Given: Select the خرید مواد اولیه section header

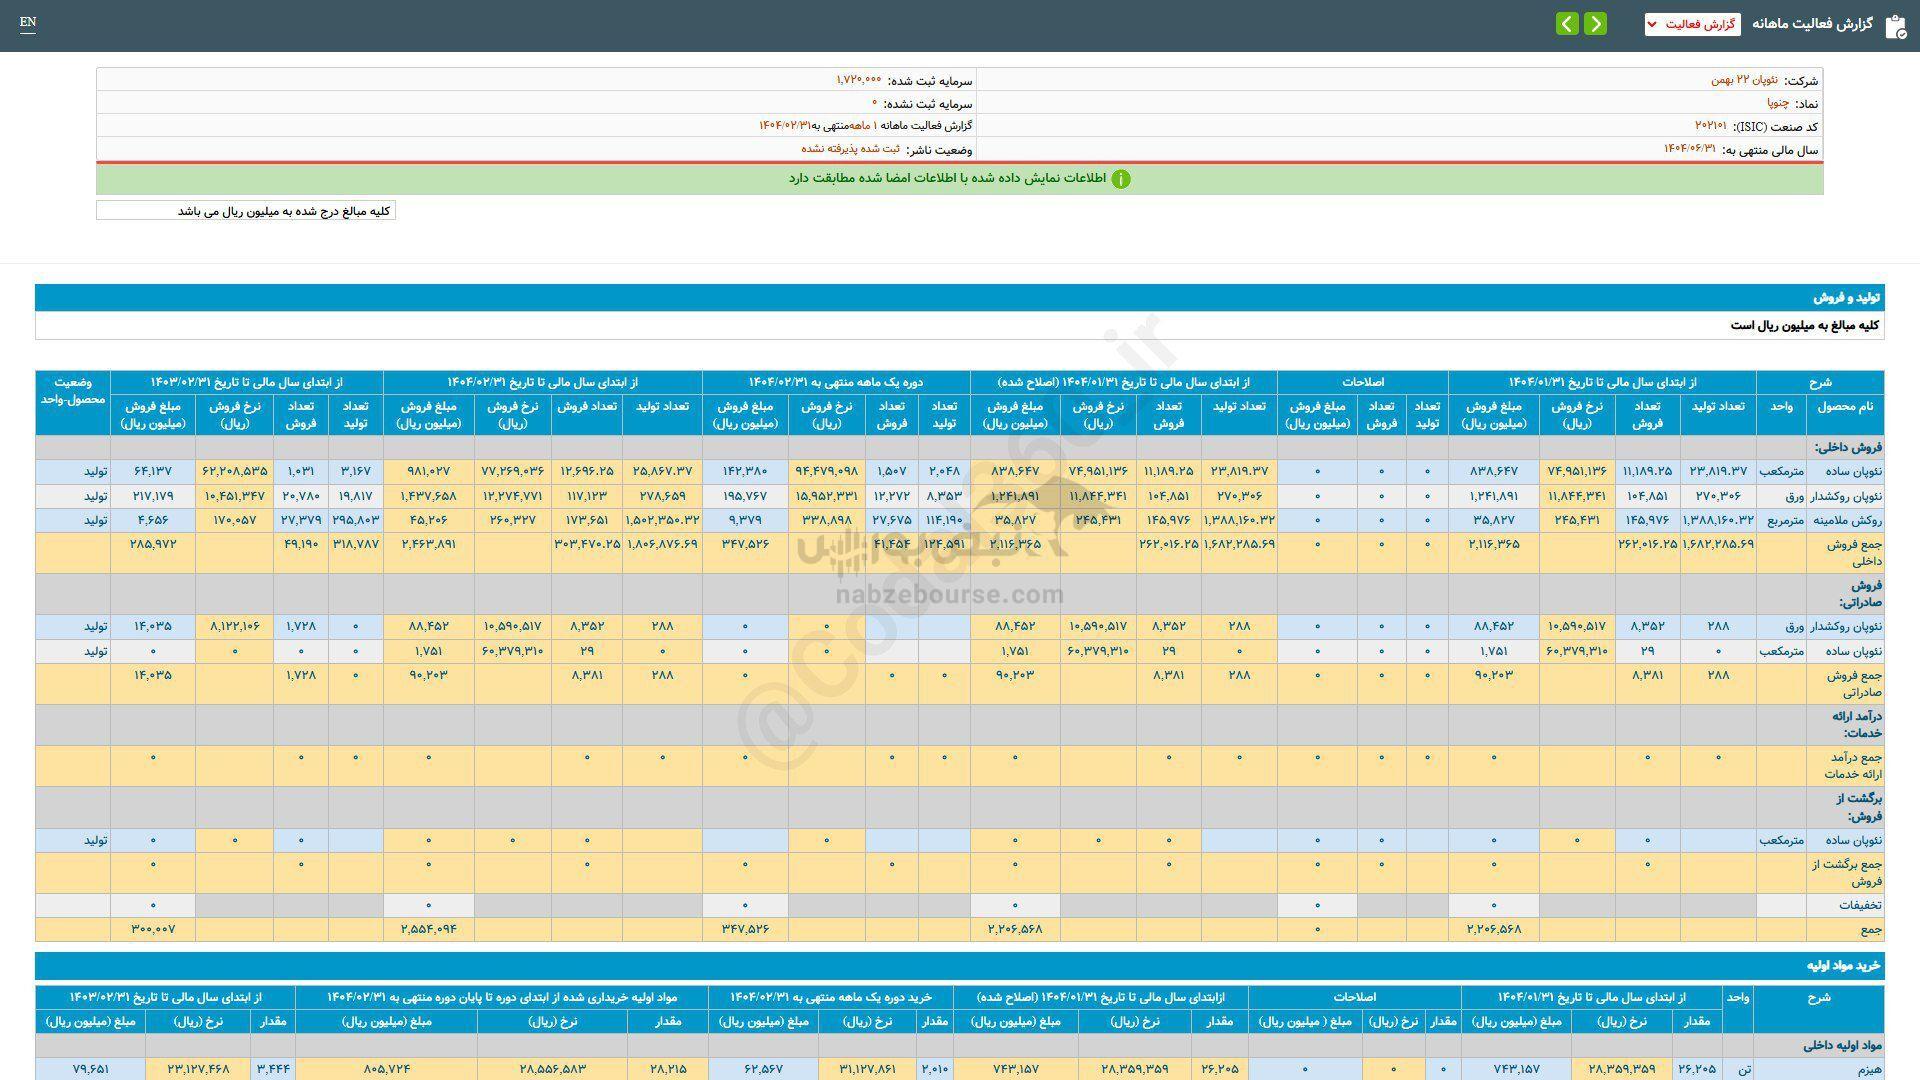Looking at the screenshot, I should click(1843, 966).
